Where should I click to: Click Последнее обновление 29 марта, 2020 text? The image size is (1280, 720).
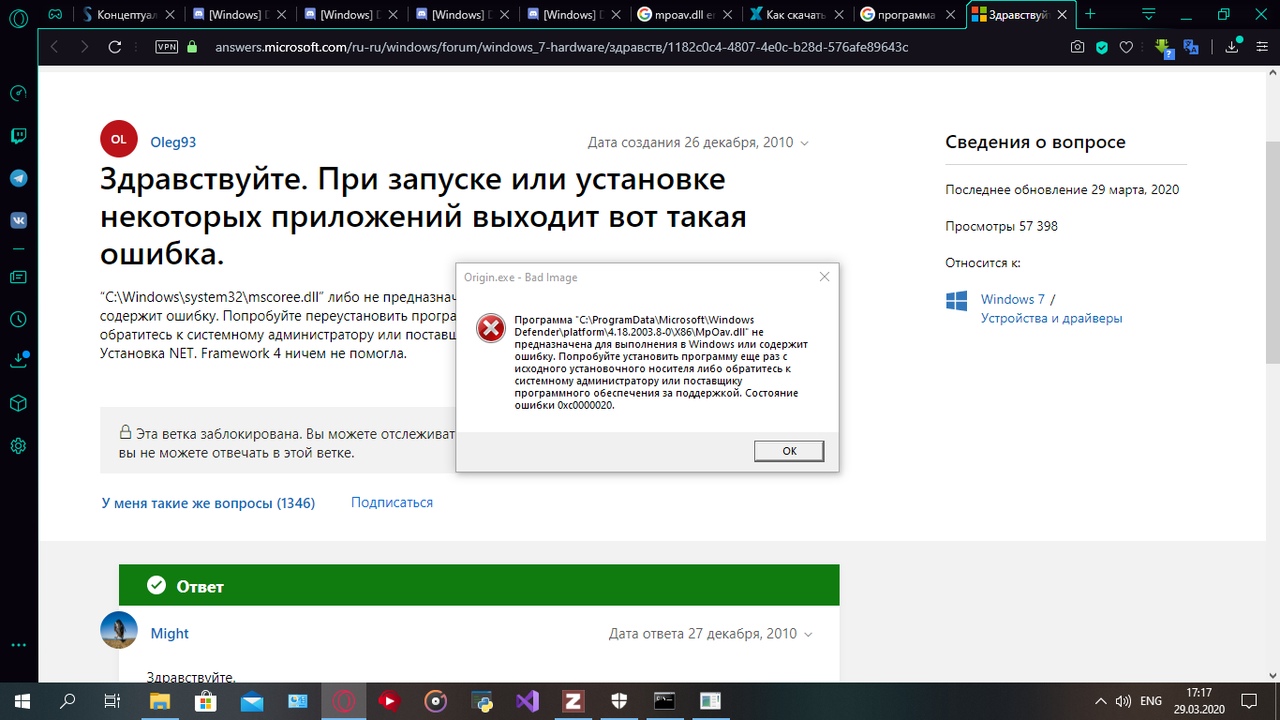pos(1062,189)
